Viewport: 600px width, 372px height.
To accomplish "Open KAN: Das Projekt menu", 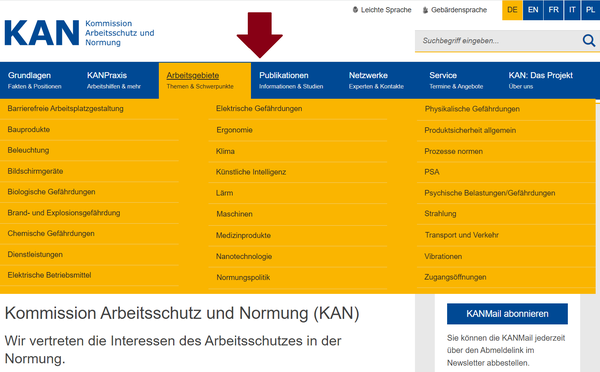I will [x=540, y=80].
